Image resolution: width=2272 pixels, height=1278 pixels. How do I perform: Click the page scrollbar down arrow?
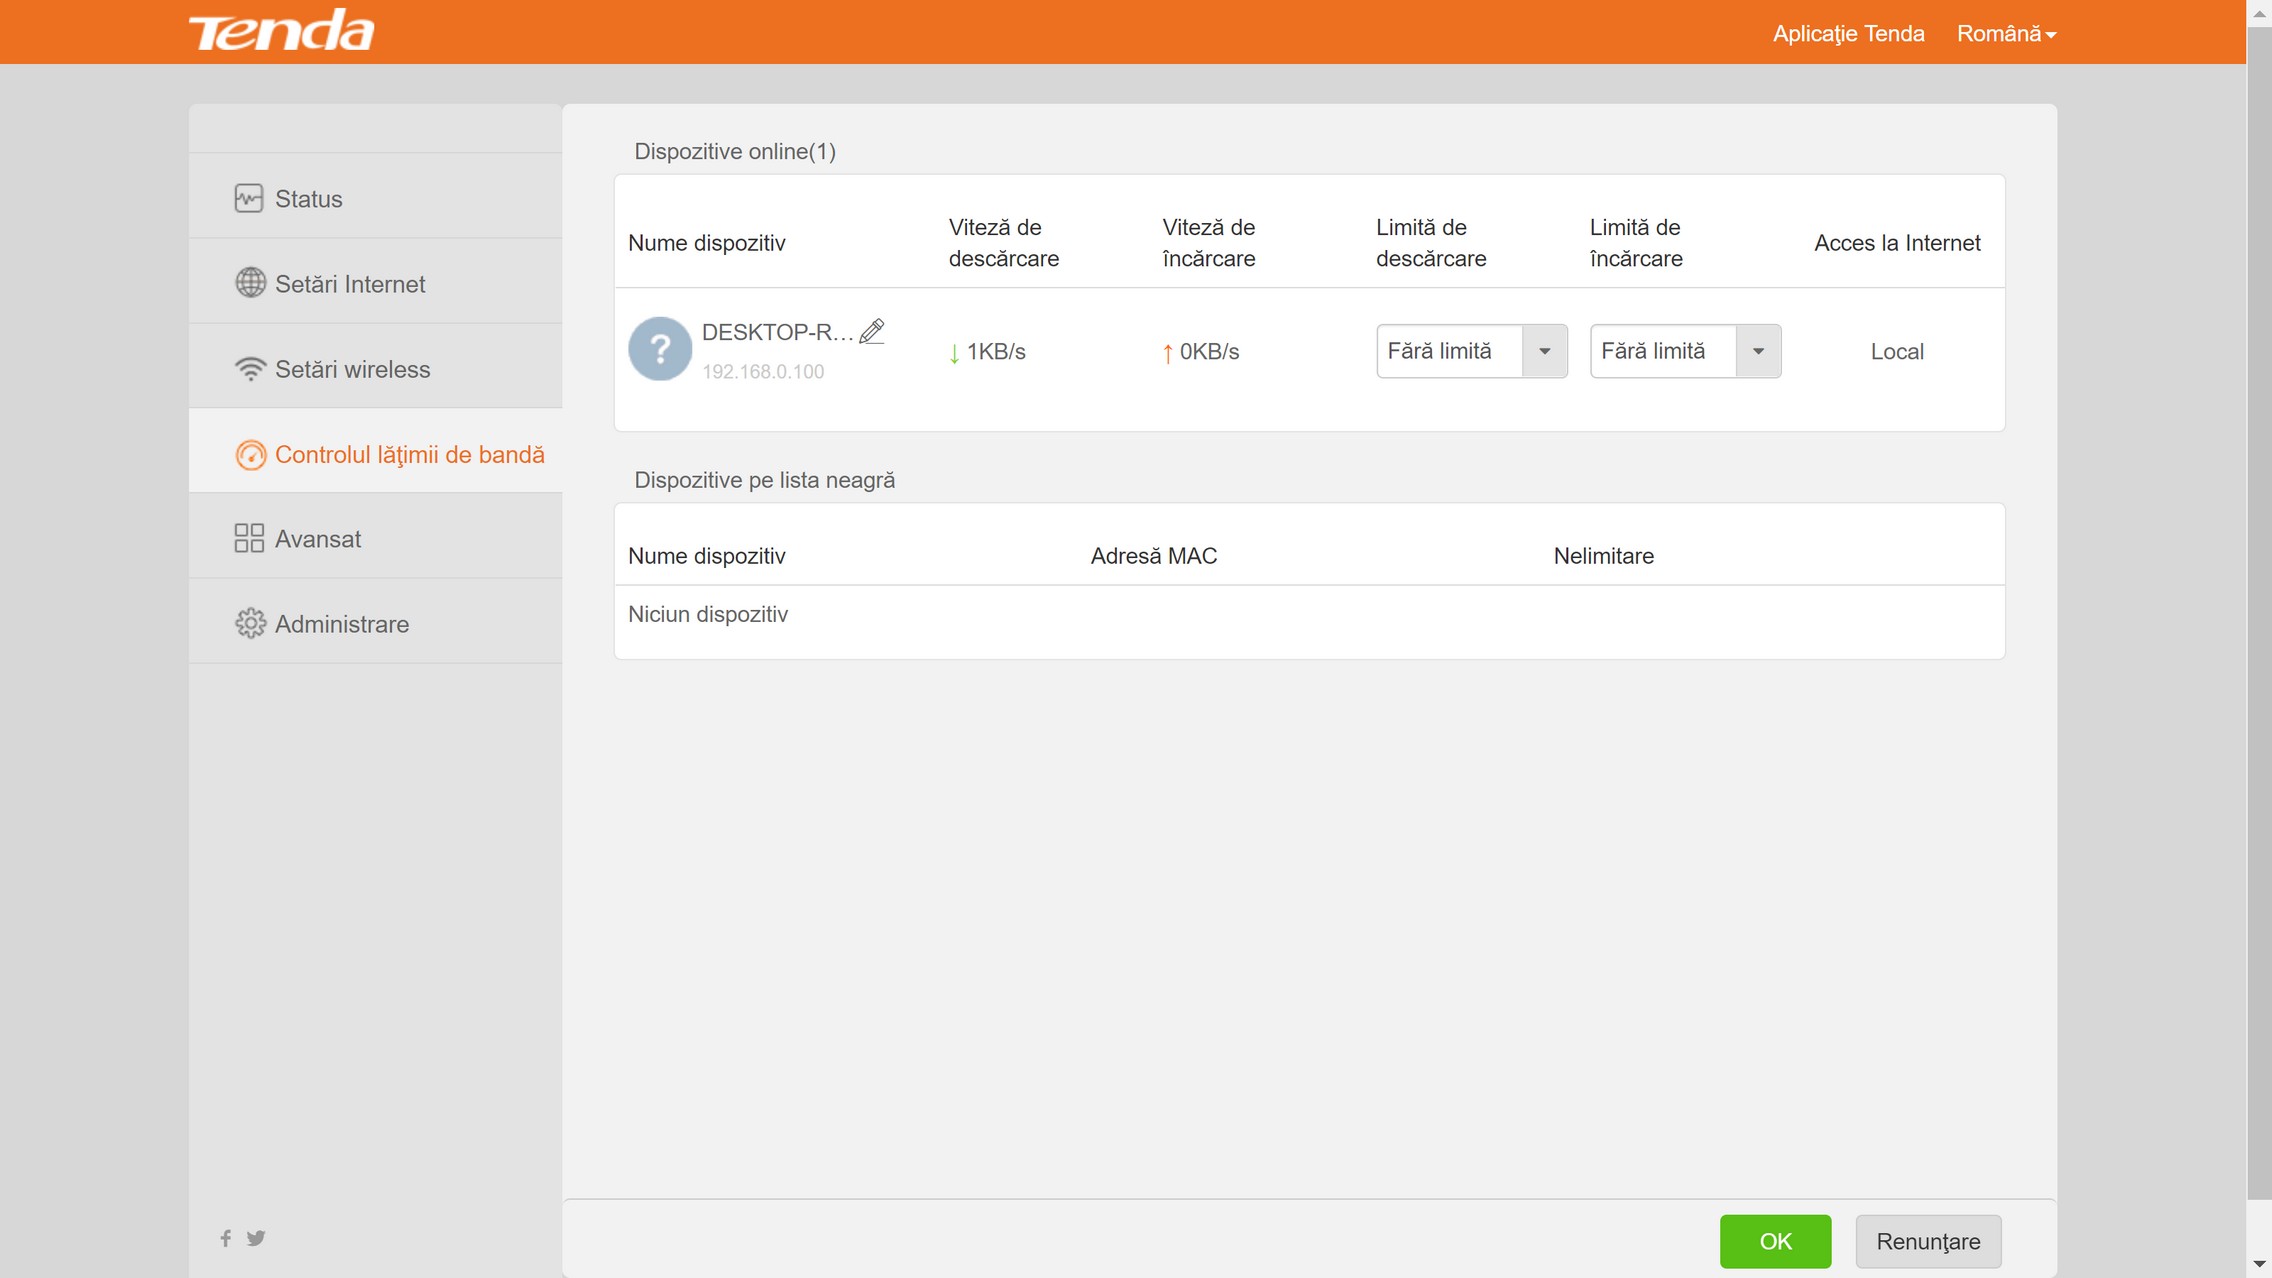(x=2259, y=1266)
